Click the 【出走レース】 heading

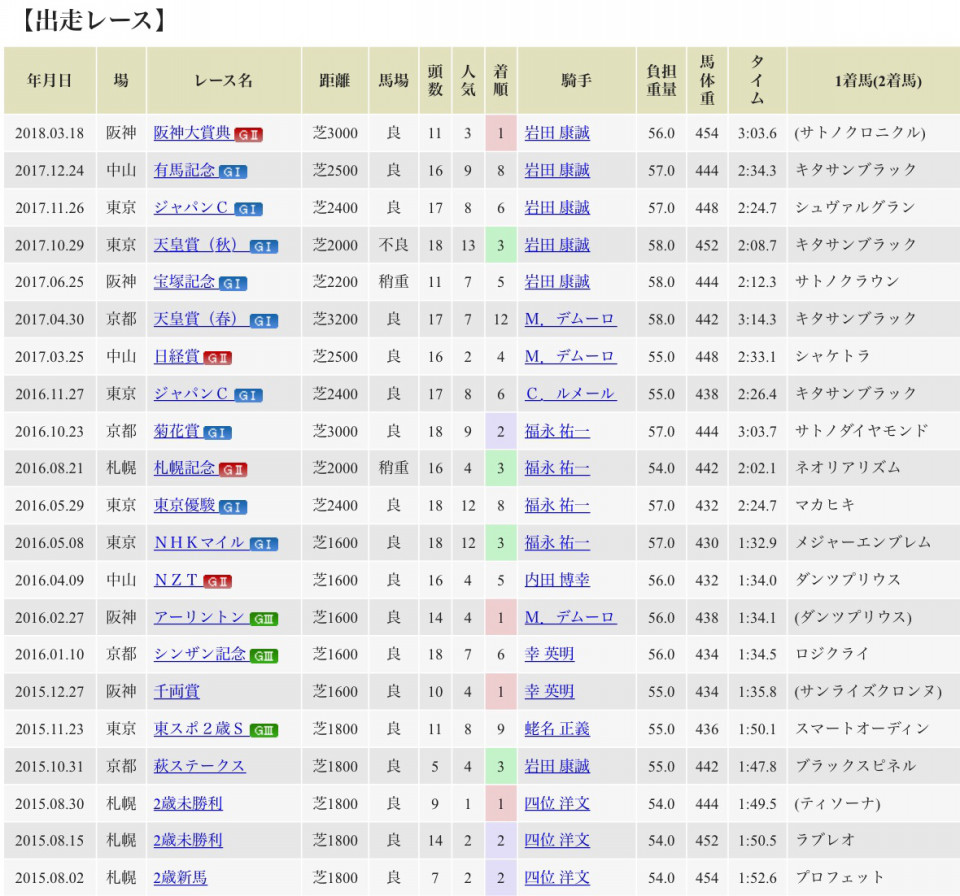click(x=94, y=20)
